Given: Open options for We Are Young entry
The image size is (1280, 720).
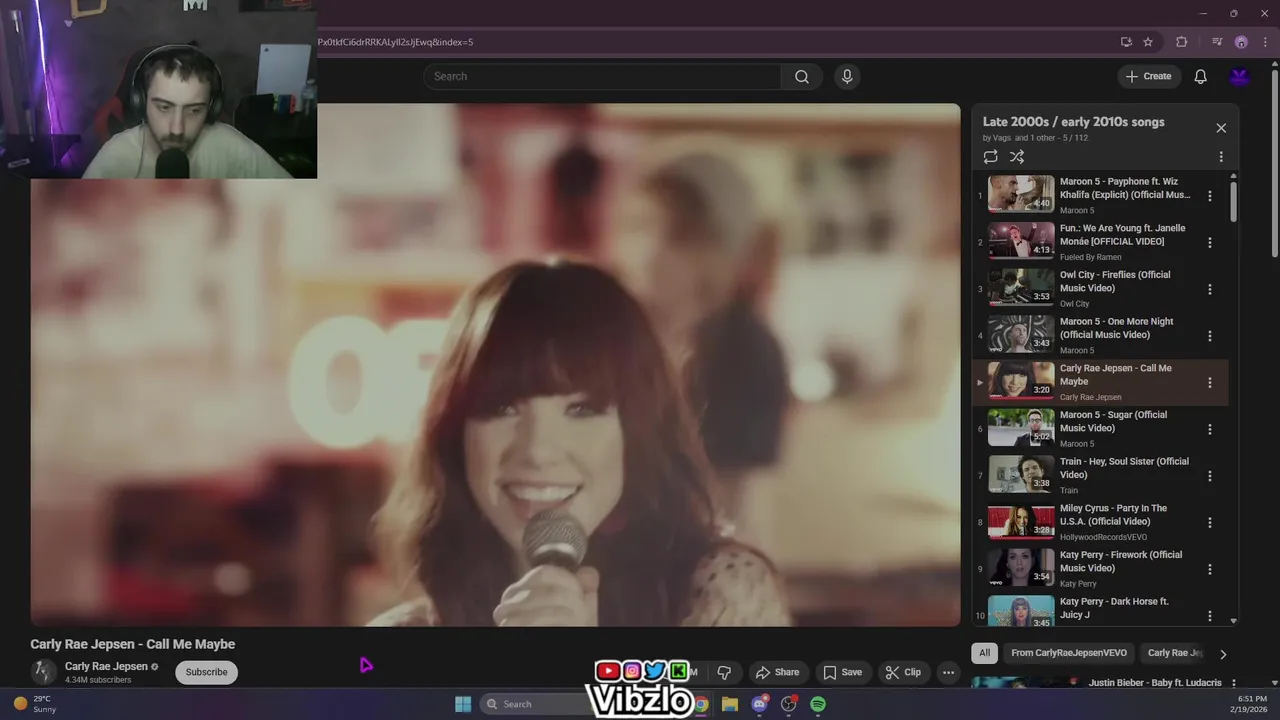Looking at the screenshot, I should coord(1210,242).
